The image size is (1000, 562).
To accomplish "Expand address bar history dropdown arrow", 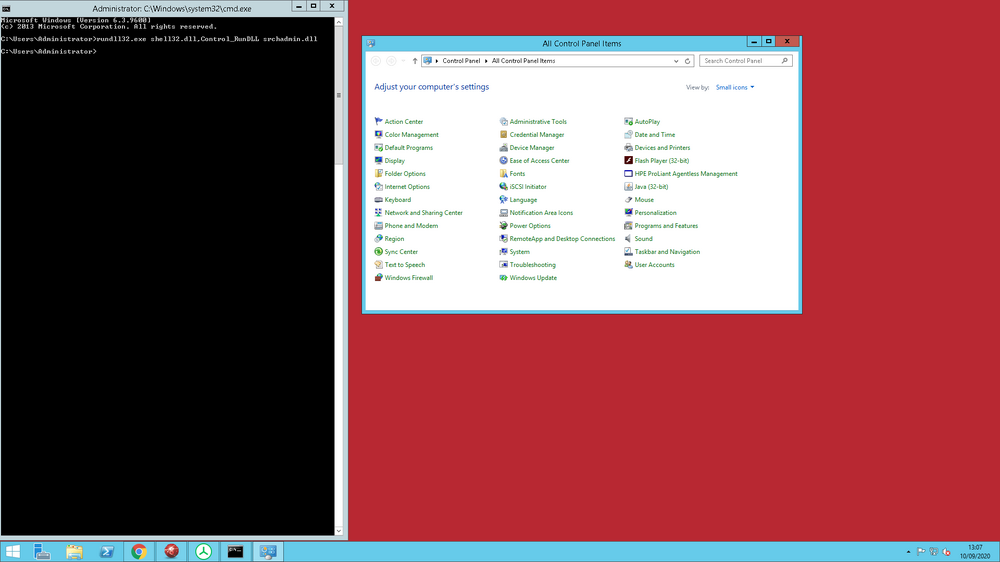I will (676, 61).
